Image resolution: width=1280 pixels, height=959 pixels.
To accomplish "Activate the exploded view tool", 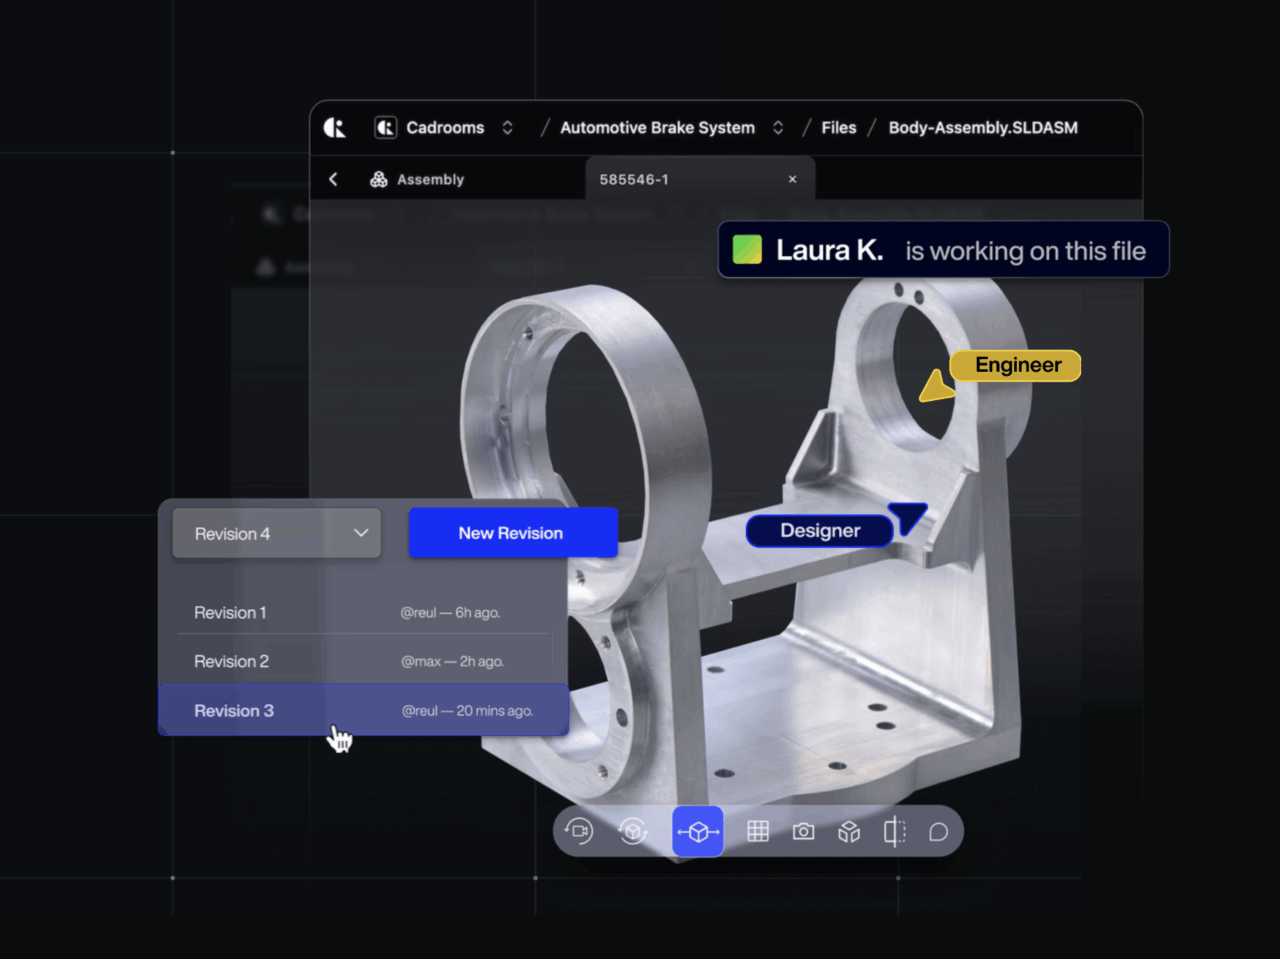I will click(x=848, y=831).
